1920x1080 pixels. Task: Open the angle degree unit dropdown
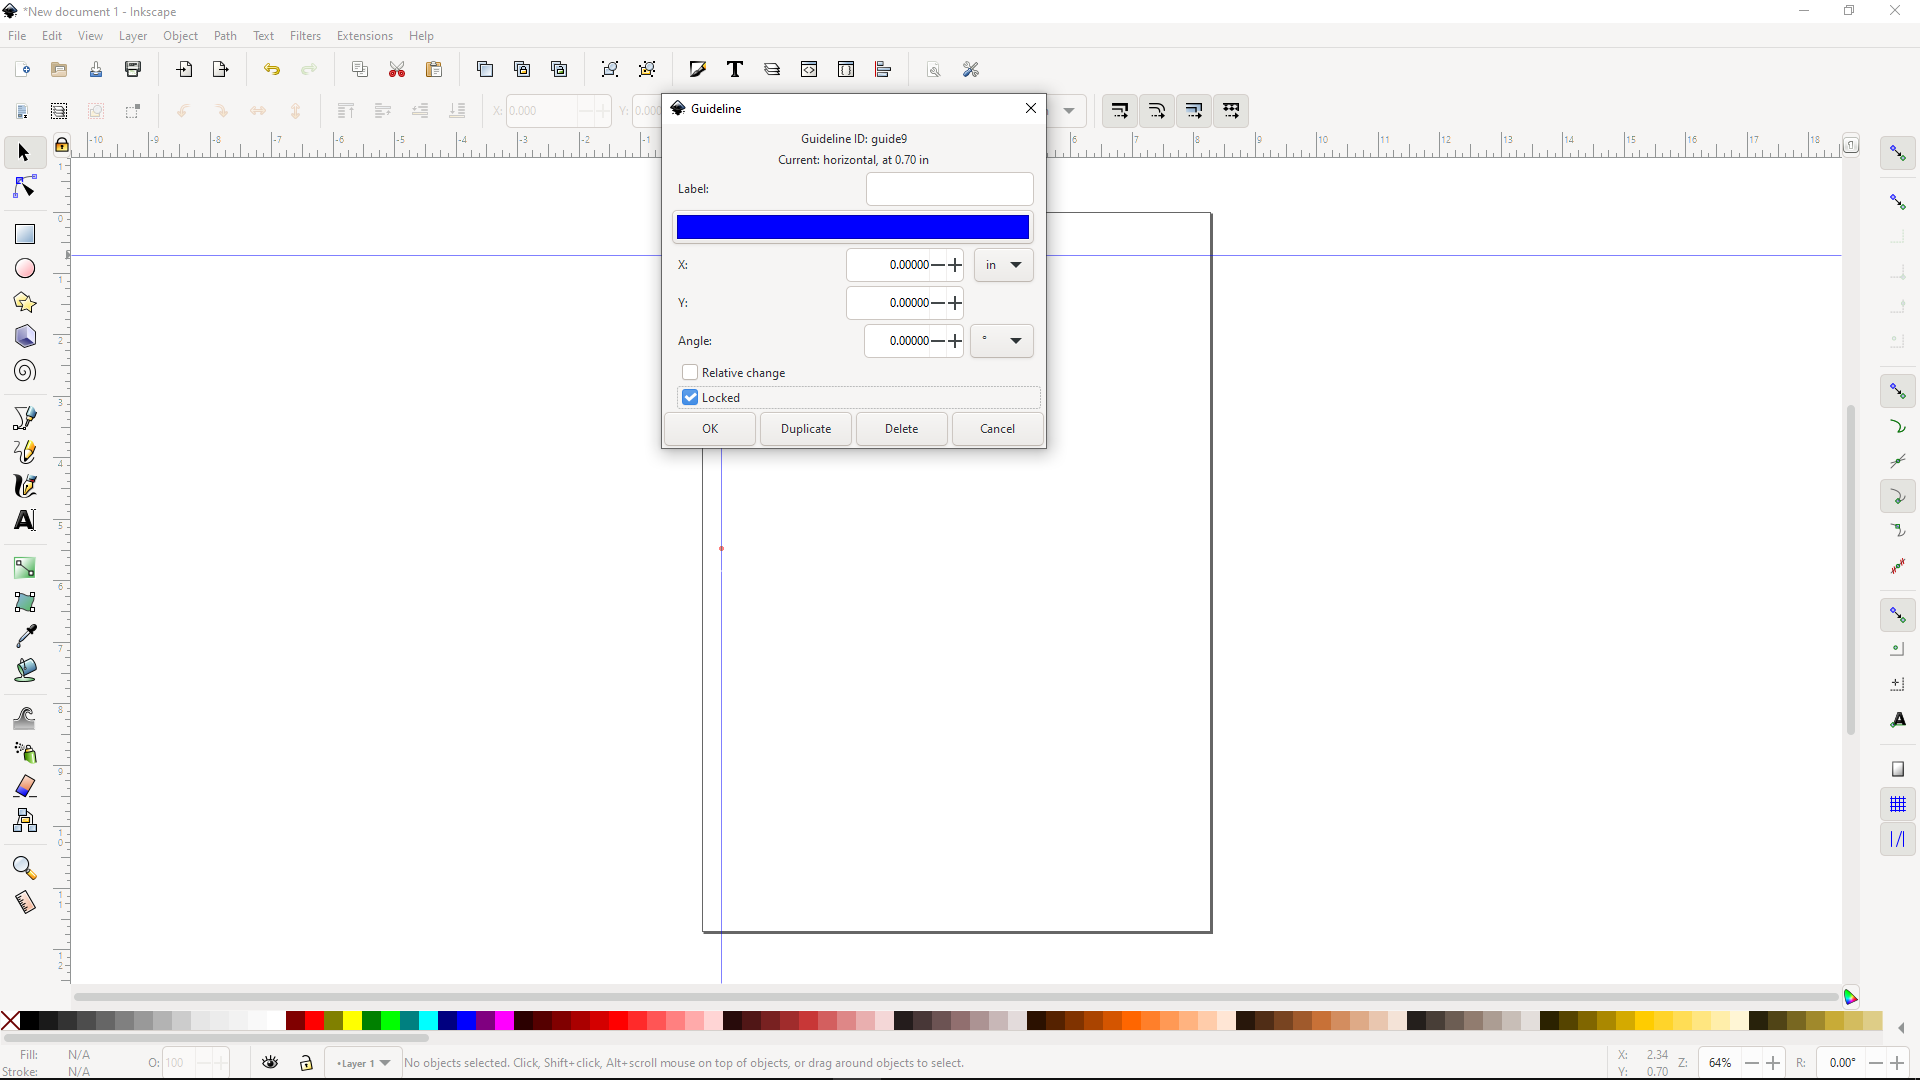(1001, 341)
